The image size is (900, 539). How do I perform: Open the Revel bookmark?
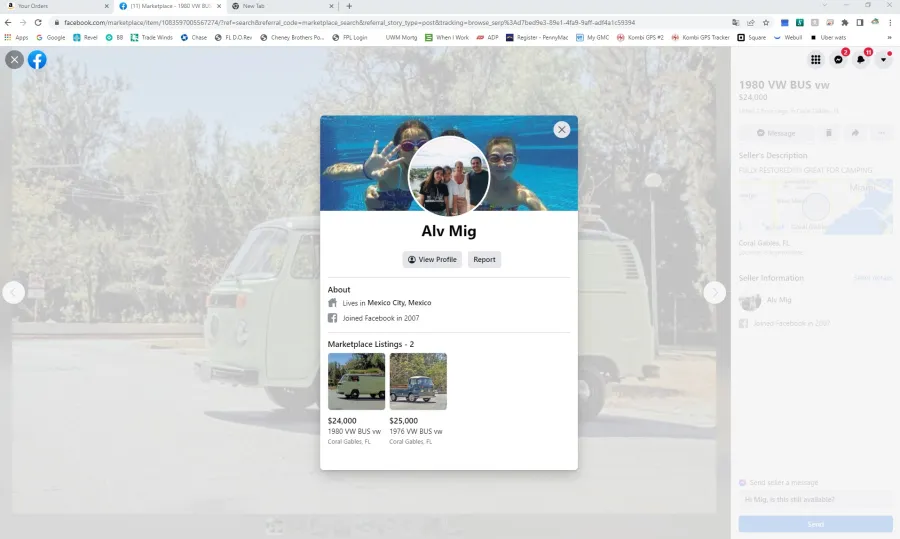85,37
